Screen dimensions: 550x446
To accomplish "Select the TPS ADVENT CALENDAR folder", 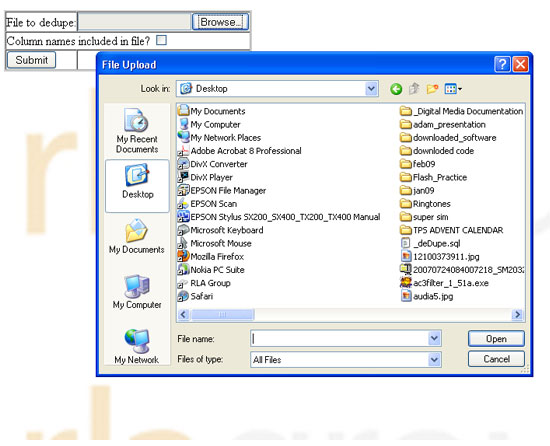I will (452, 230).
